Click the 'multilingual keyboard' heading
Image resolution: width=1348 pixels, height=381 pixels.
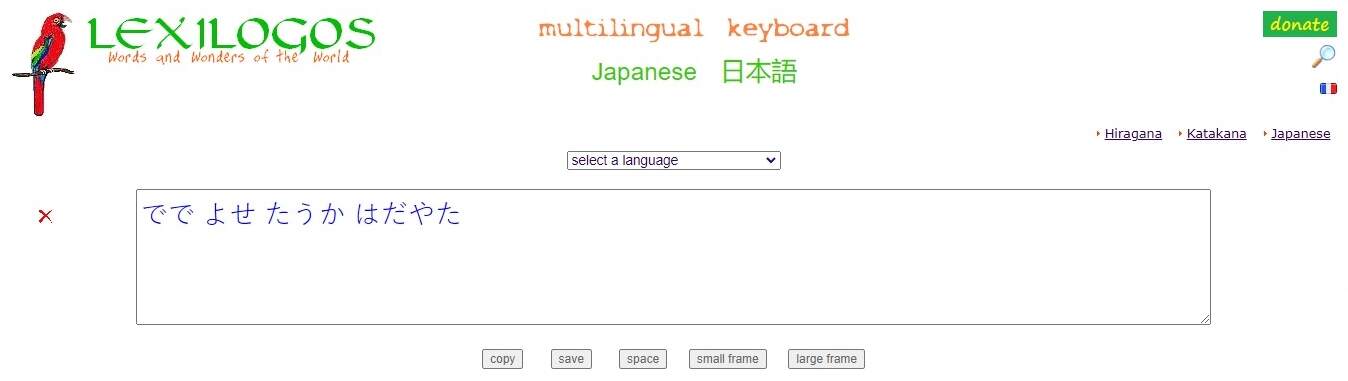(694, 28)
